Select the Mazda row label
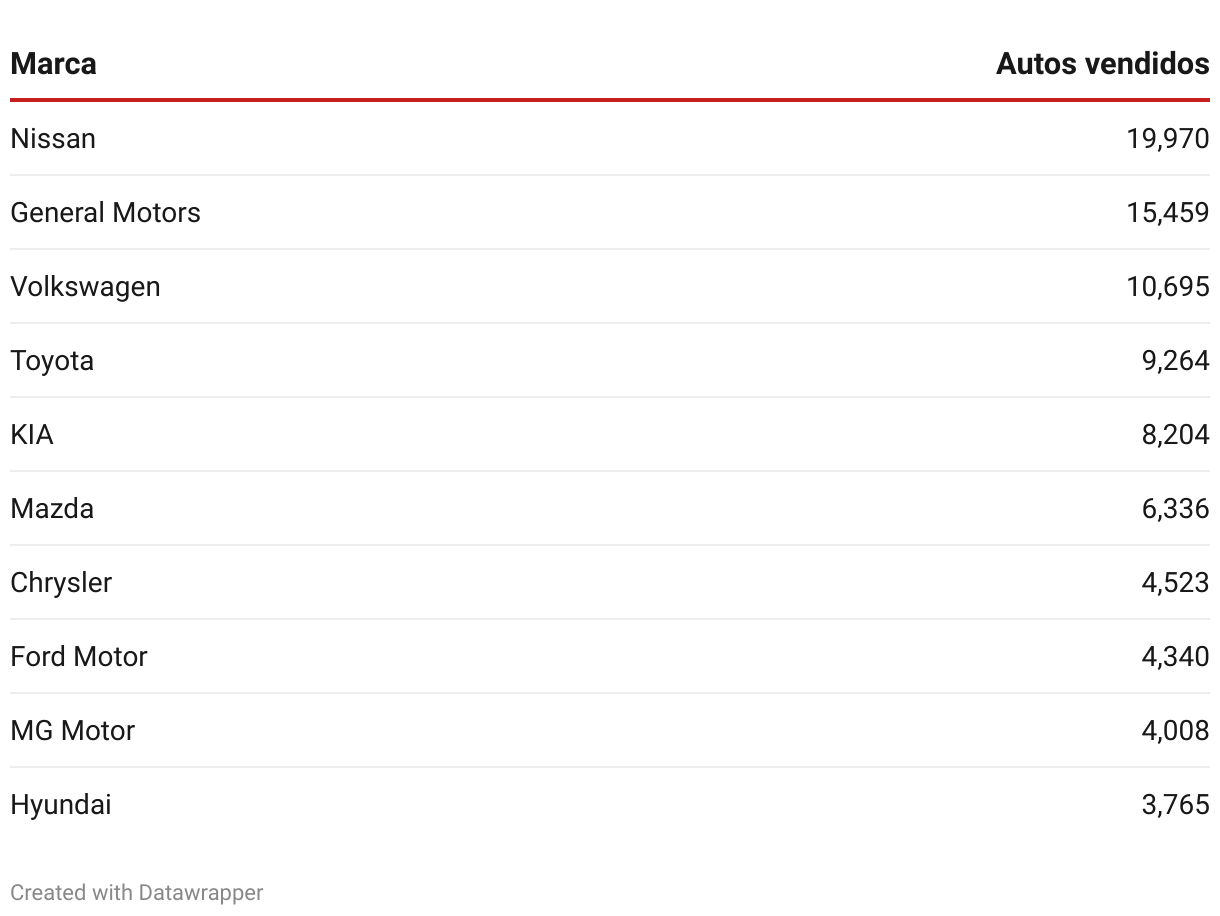 pyautogui.click(x=52, y=509)
